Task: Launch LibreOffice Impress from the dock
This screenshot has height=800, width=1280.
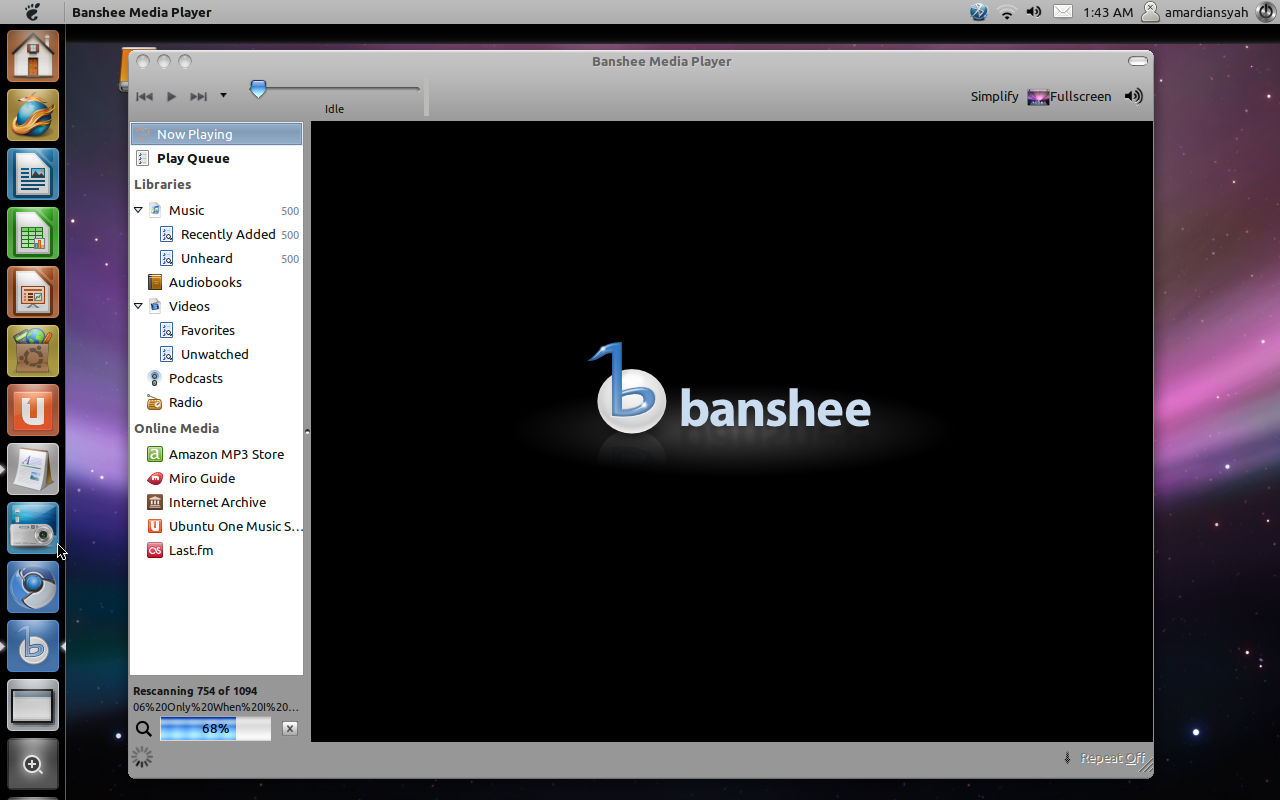Action: [x=33, y=292]
